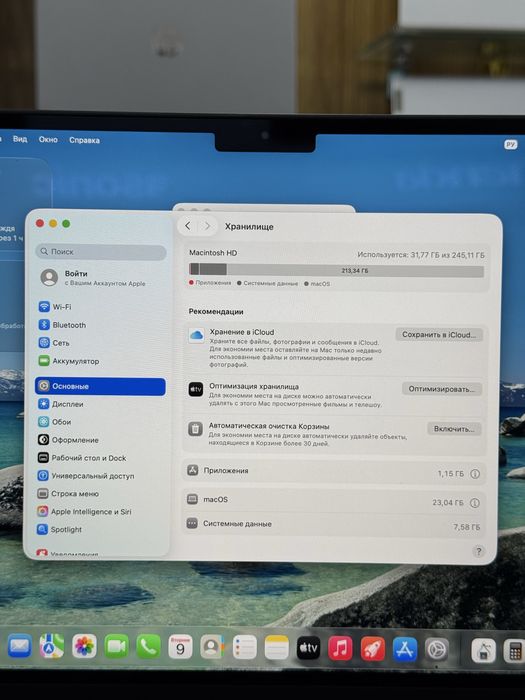The width and height of the screenshot is (525, 700).
Task: Open the Справка menu in menu bar
Action: (x=84, y=140)
